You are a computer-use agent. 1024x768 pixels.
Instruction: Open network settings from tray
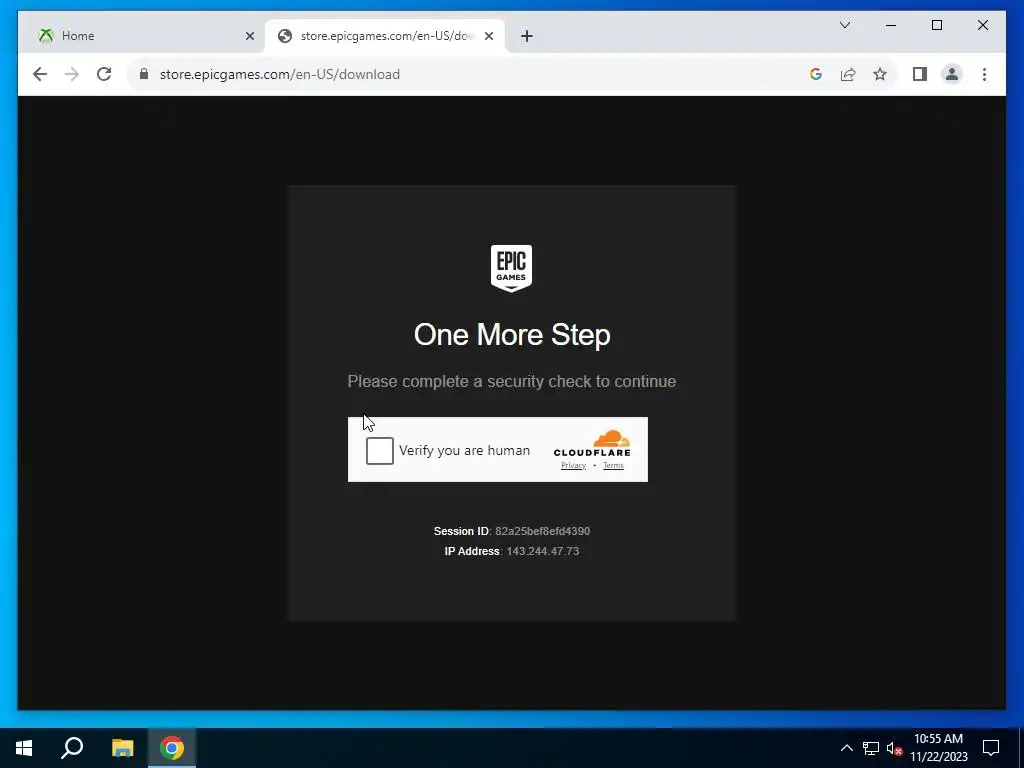pyautogui.click(x=871, y=748)
